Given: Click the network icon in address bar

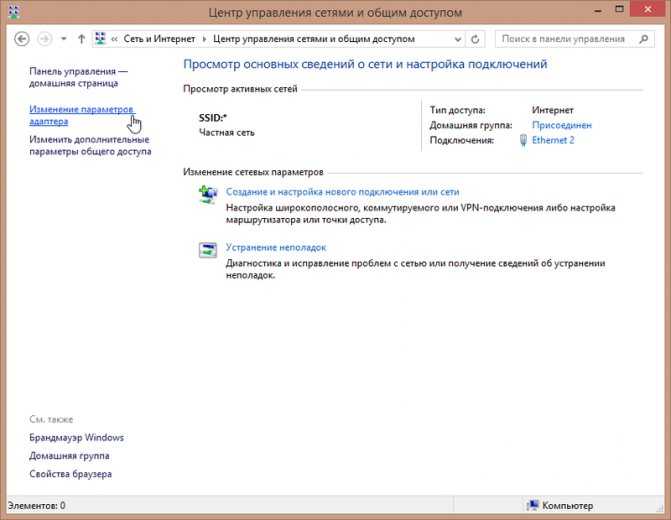Looking at the screenshot, I should coord(100,39).
